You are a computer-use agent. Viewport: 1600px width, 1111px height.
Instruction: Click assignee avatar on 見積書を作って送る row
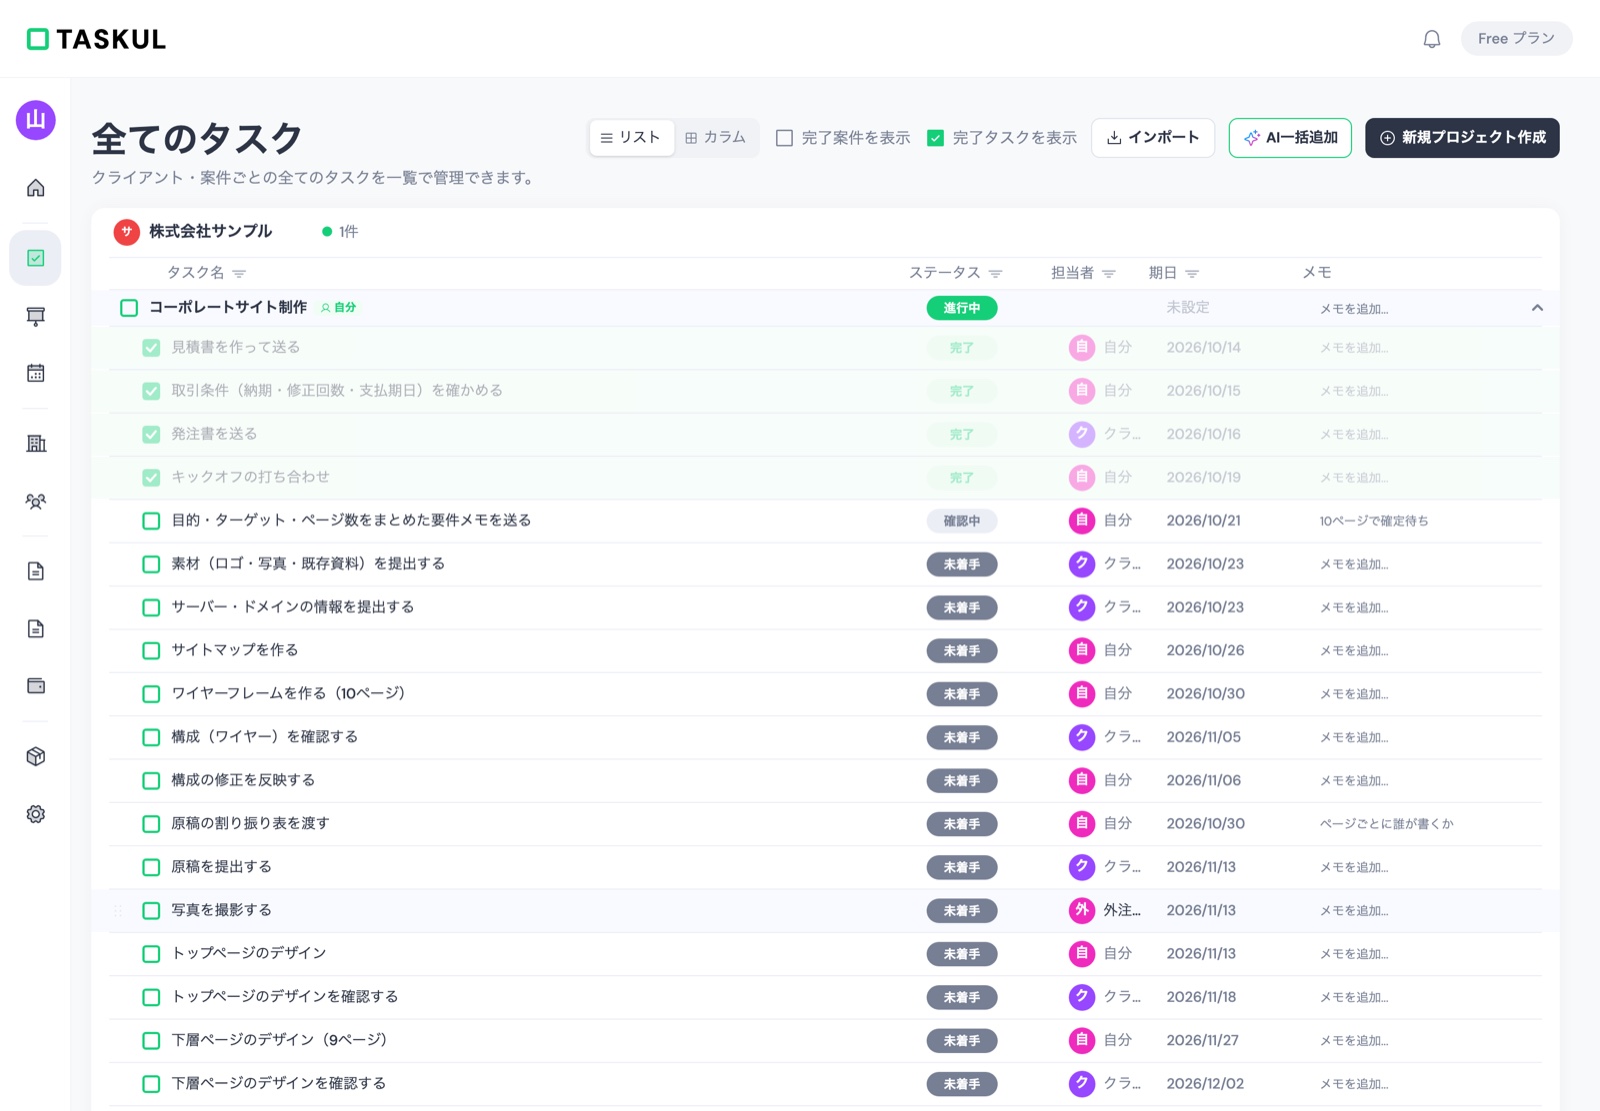point(1081,347)
